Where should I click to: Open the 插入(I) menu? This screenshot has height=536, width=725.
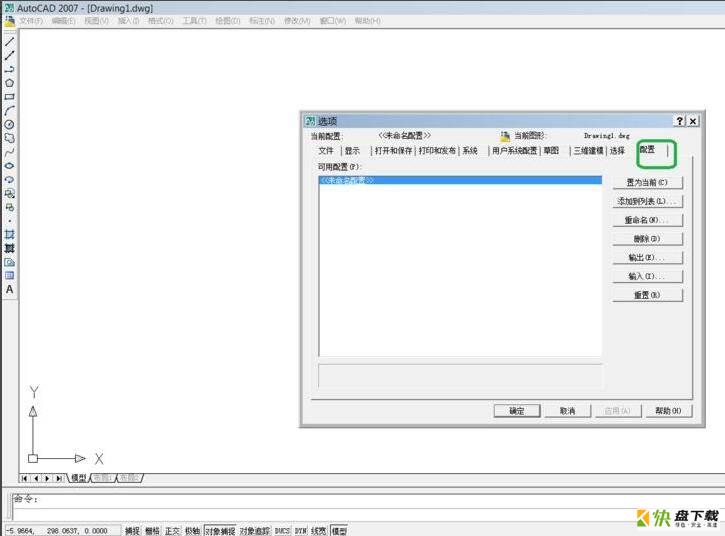[x=128, y=21]
